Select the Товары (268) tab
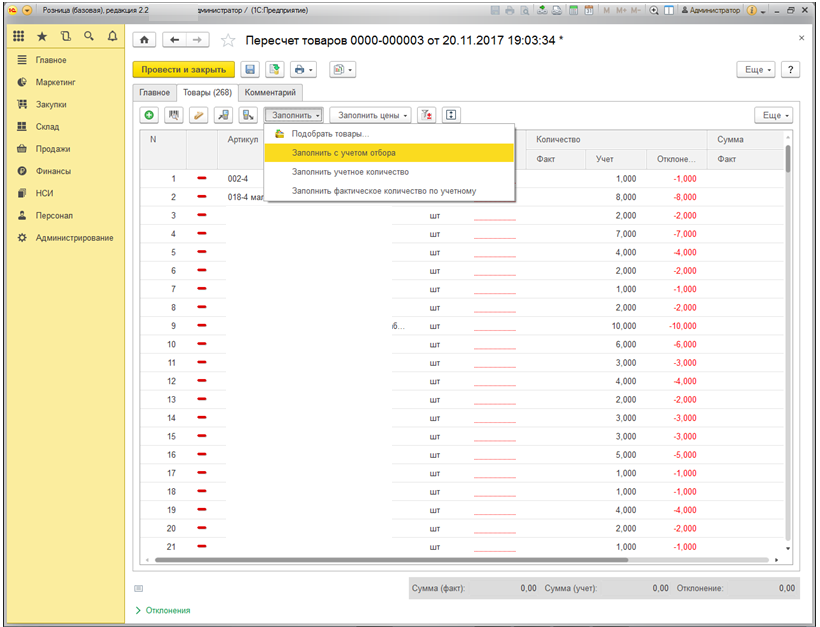The image size is (820, 627). tap(207, 93)
